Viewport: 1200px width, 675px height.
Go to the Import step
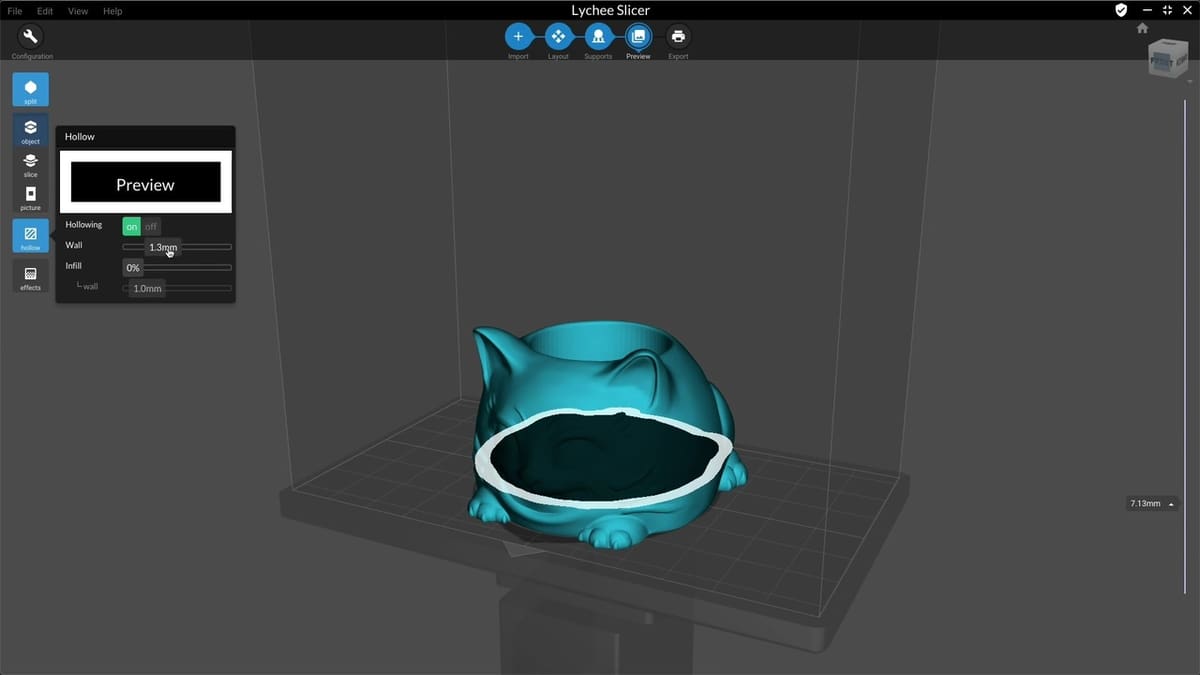tap(518, 37)
